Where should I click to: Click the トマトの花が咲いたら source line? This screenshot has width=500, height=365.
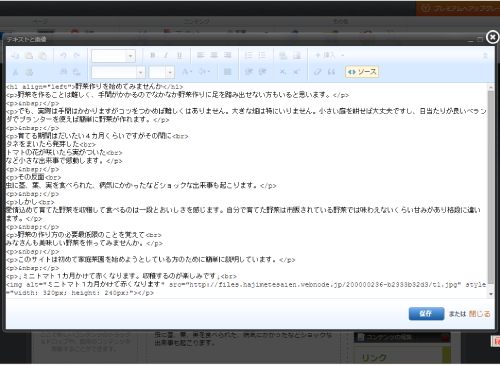coord(64,152)
